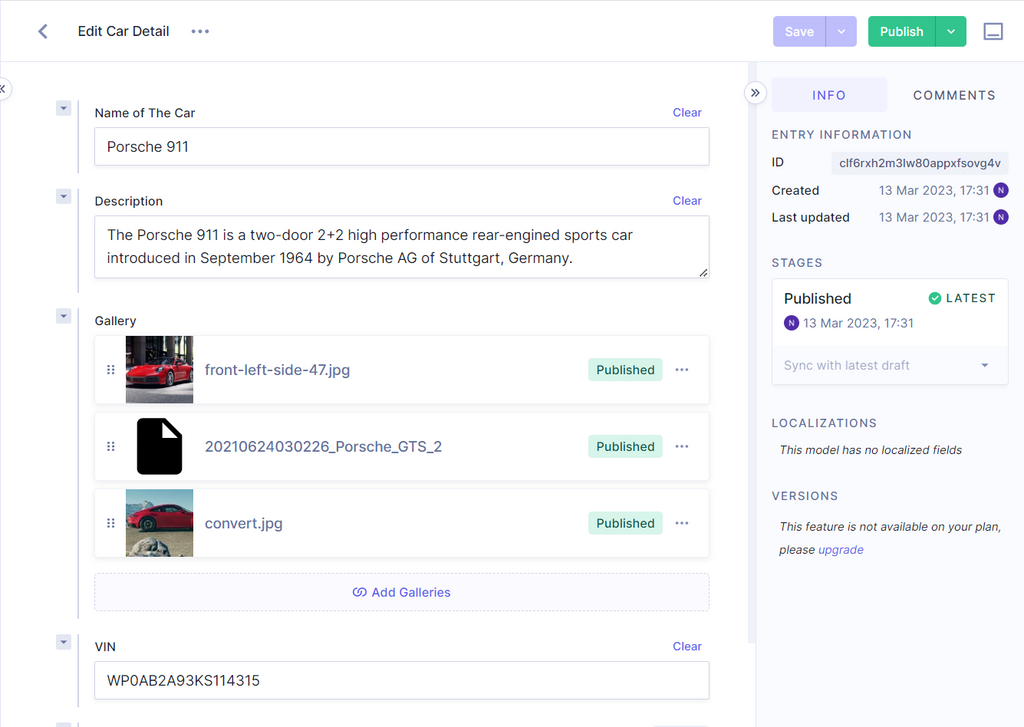
Task: Copy the entry ID clf6rxh2m3lw80appxfsovg4v
Action: pyautogui.click(x=920, y=163)
